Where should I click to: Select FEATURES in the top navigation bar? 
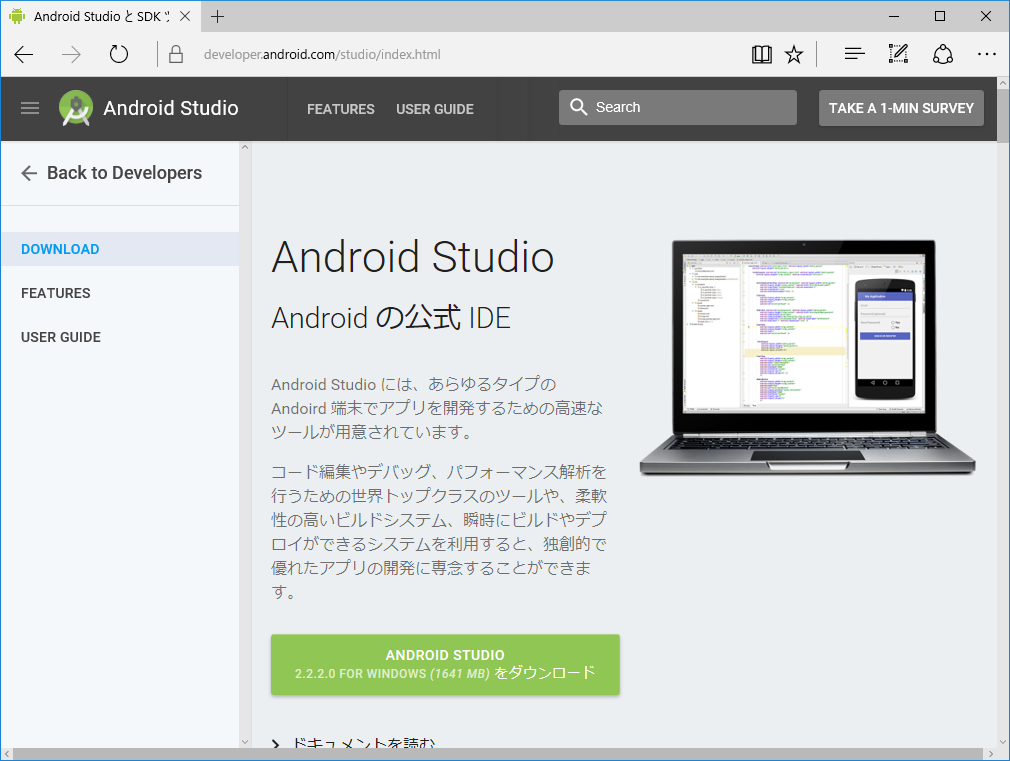(341, 109)
